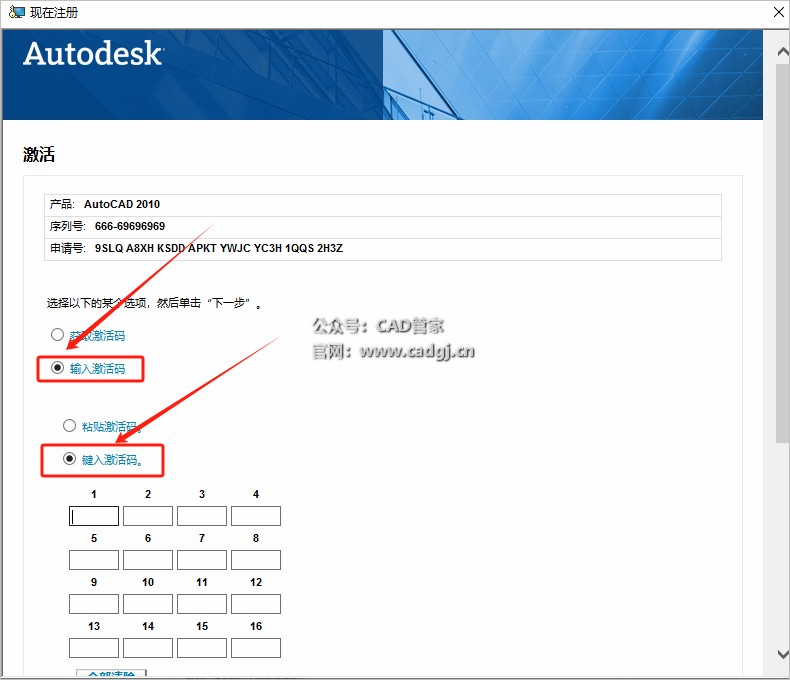Activate code entry field 15
Screen dimensions: 790x680
[202, 648]
